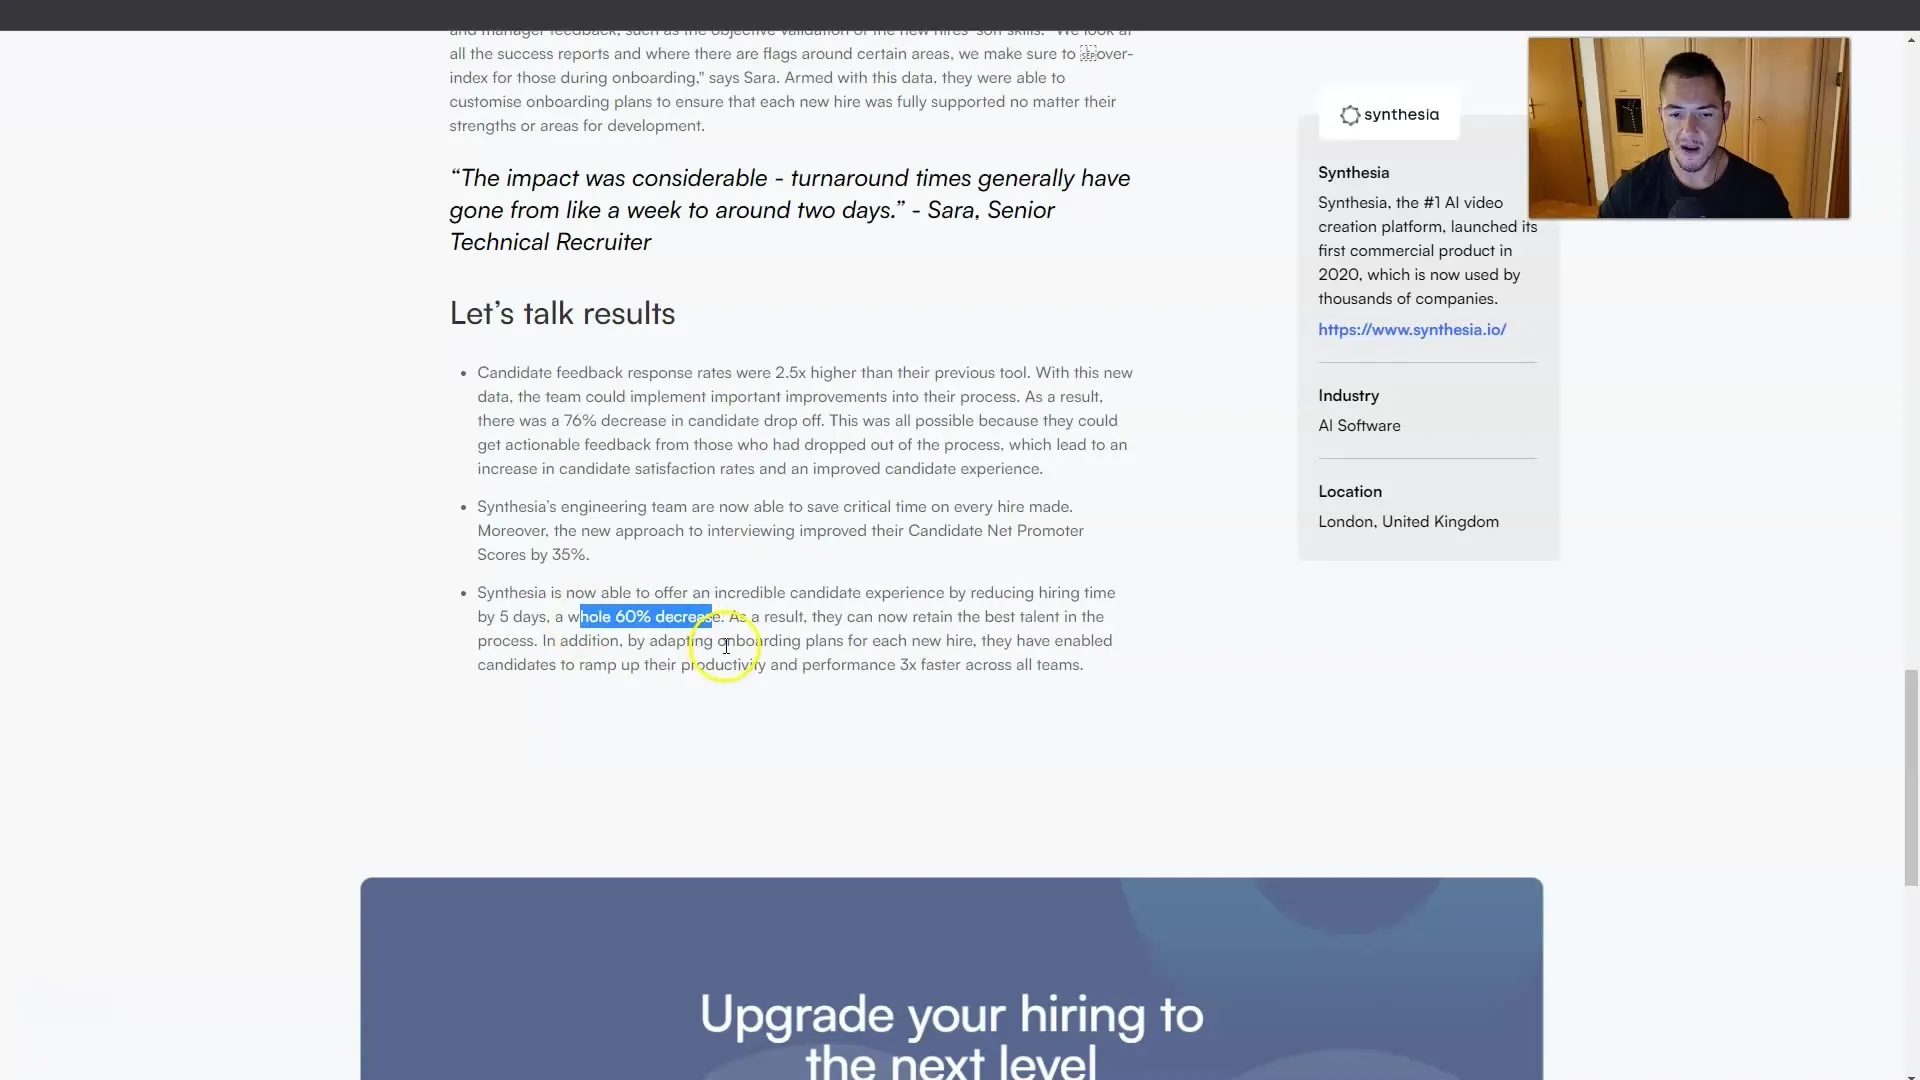The image size is (1920, 1080).
Task: Click the Location field expander
Action: (1349, 491)
